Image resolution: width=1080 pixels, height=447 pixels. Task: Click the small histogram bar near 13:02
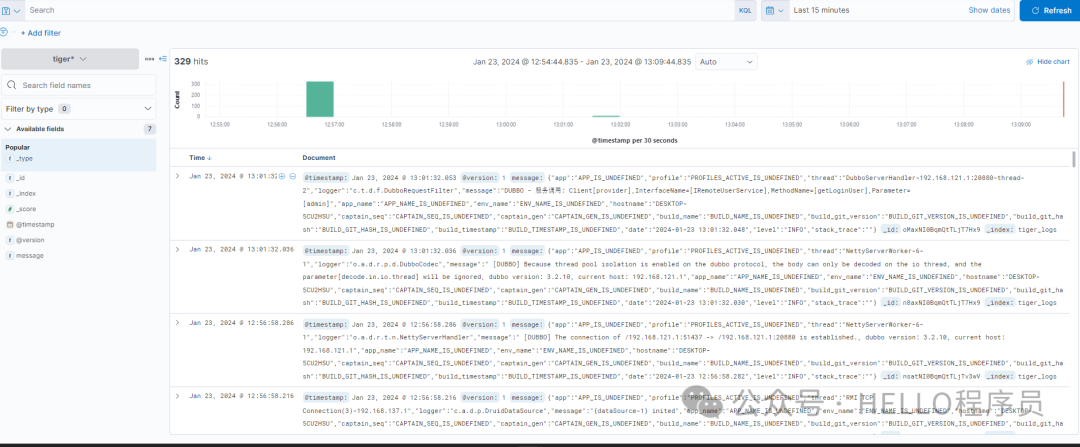pyautogui.click(x=605, y=116)
